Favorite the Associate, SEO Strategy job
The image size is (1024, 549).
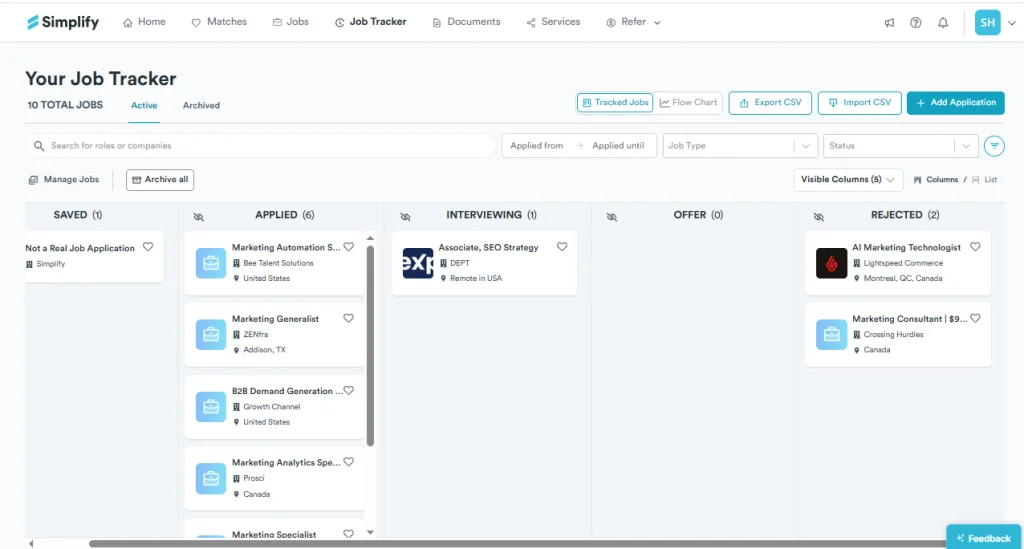(562, 247)
